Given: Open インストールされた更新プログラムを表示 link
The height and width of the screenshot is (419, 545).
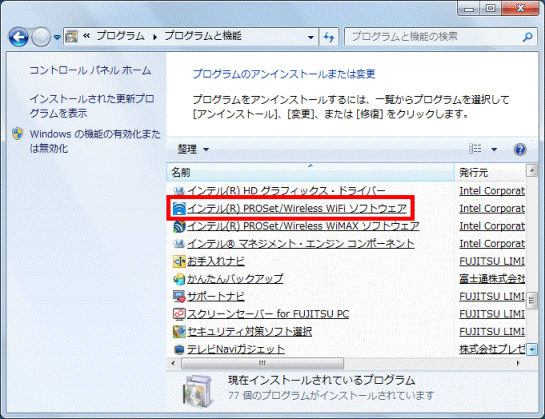Looking at the screenshot, I should (x=92, y=106).
